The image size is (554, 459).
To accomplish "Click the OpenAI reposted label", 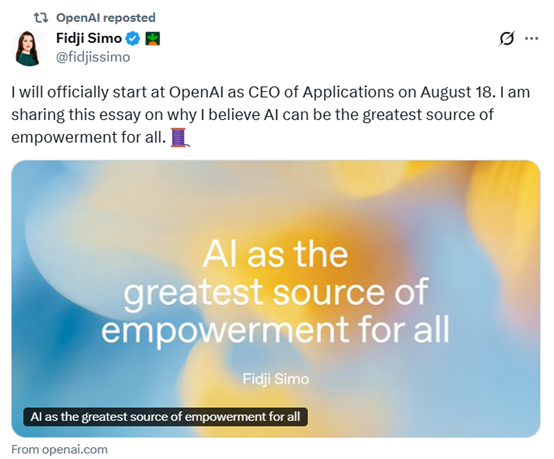I will (106, 18).
